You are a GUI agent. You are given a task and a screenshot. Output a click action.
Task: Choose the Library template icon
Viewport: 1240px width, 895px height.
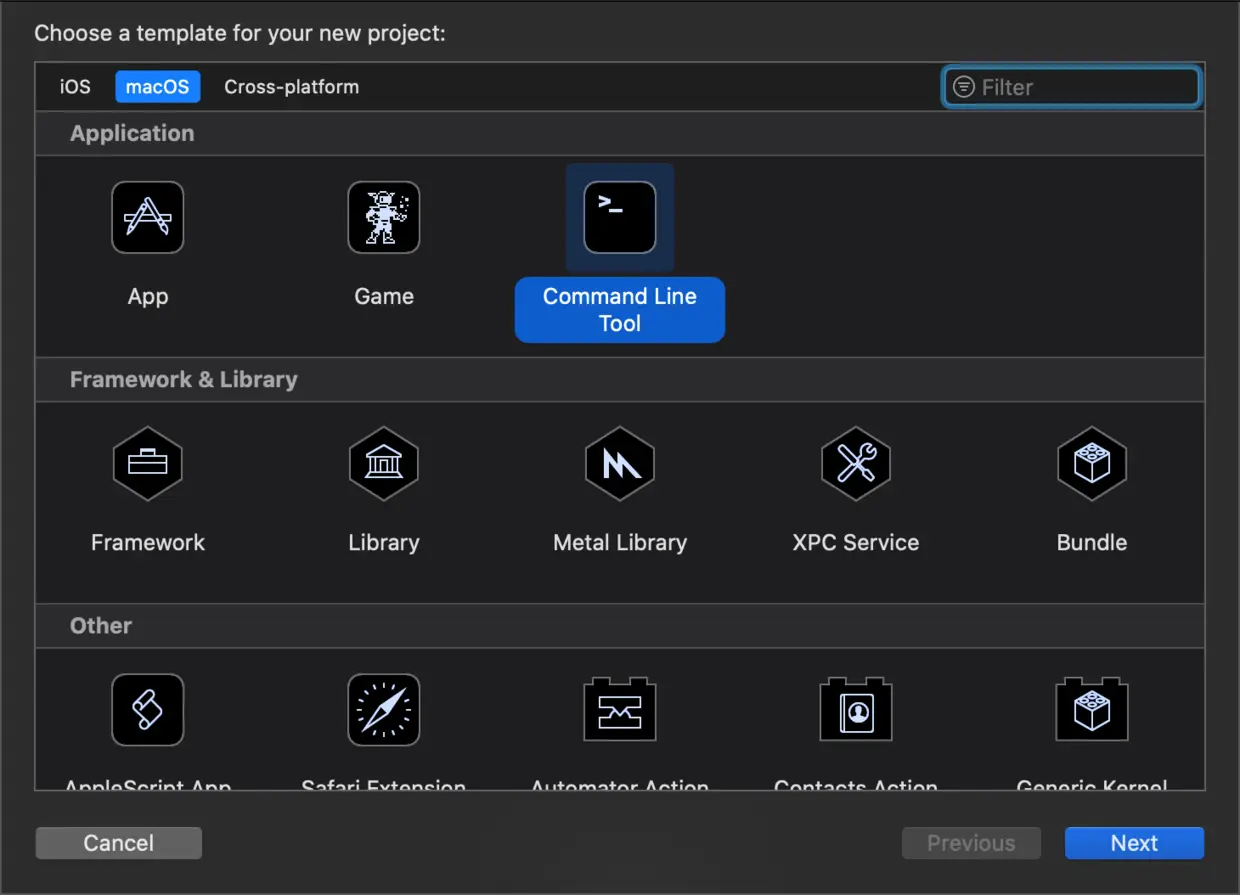[x=383, y=463]
